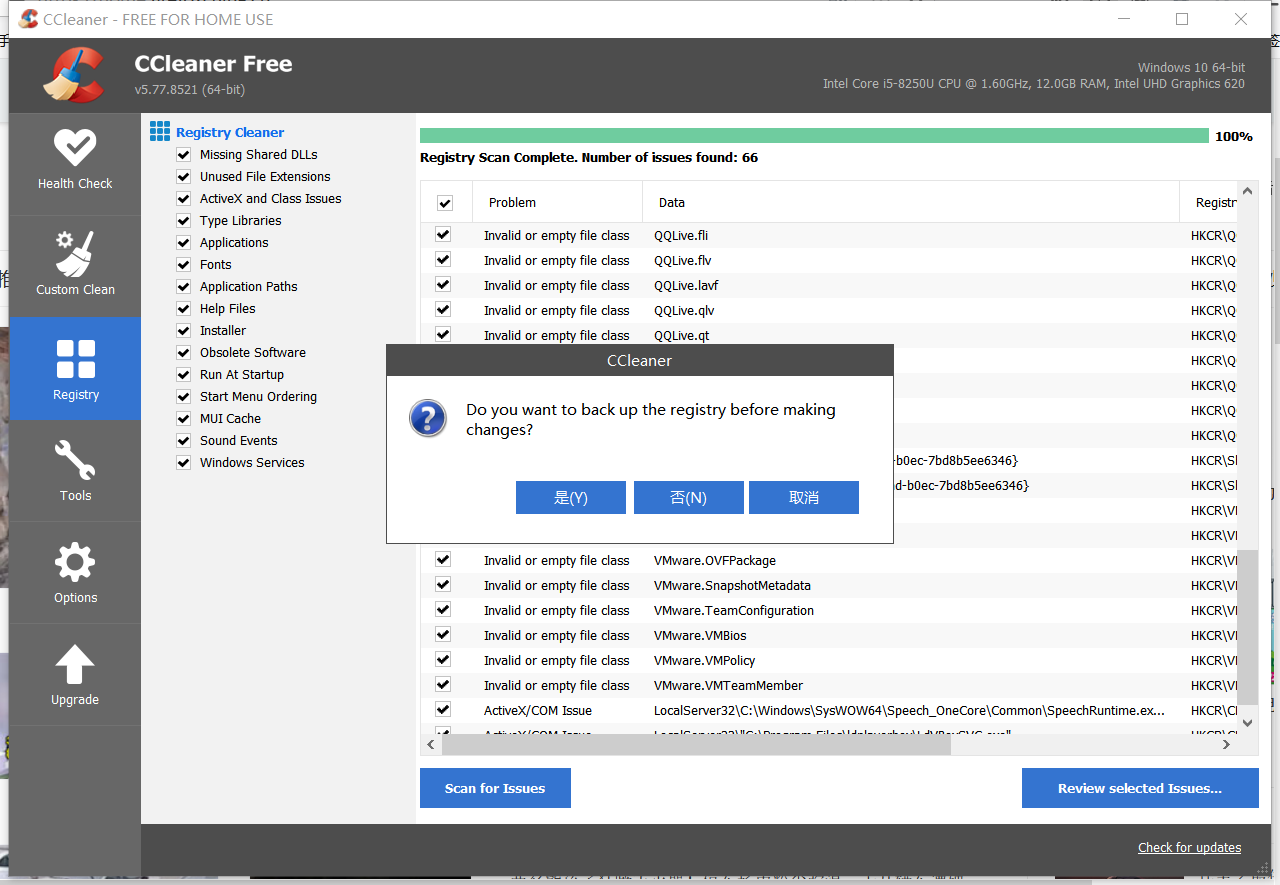Click Review selected Issues button
This screenshot has width=1280, height=885.
pos(1140,788)
